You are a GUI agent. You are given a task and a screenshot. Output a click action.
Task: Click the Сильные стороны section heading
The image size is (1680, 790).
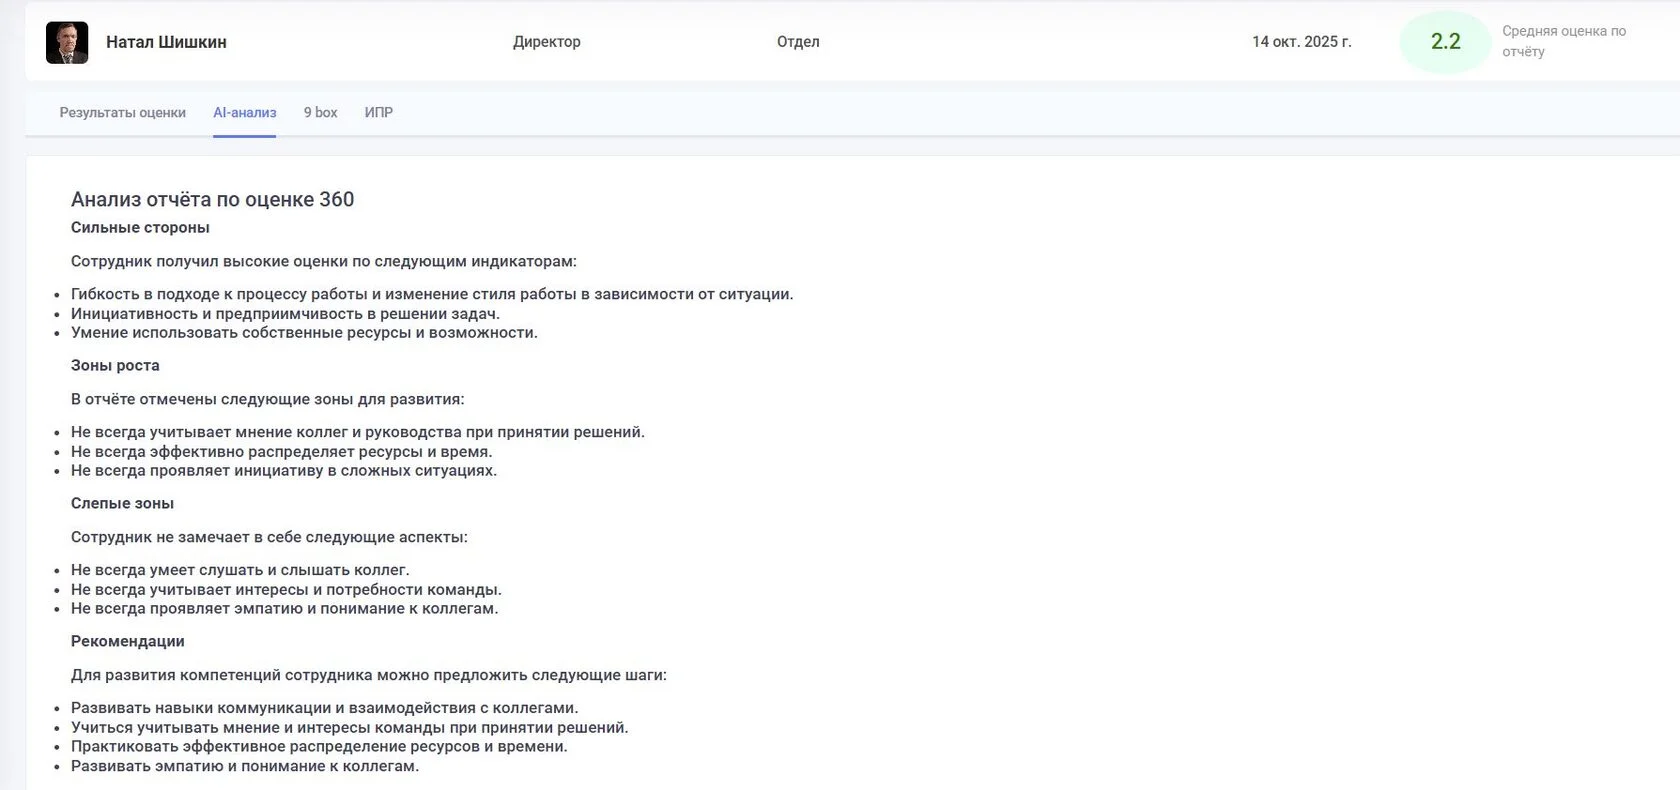coord(140,228)
